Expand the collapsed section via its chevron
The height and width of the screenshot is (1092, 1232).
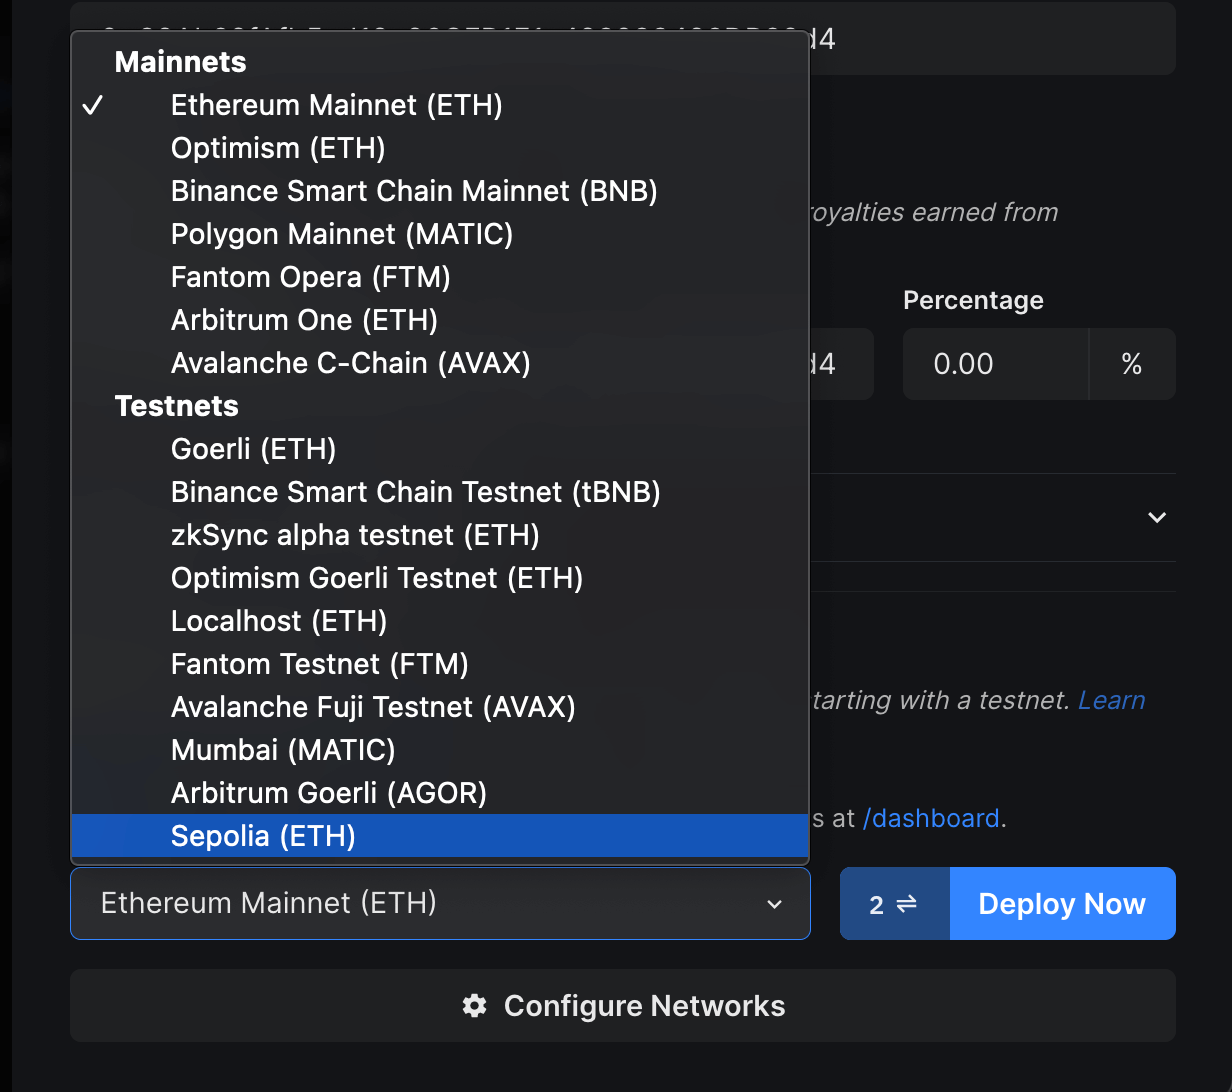tap(1157, 518)
